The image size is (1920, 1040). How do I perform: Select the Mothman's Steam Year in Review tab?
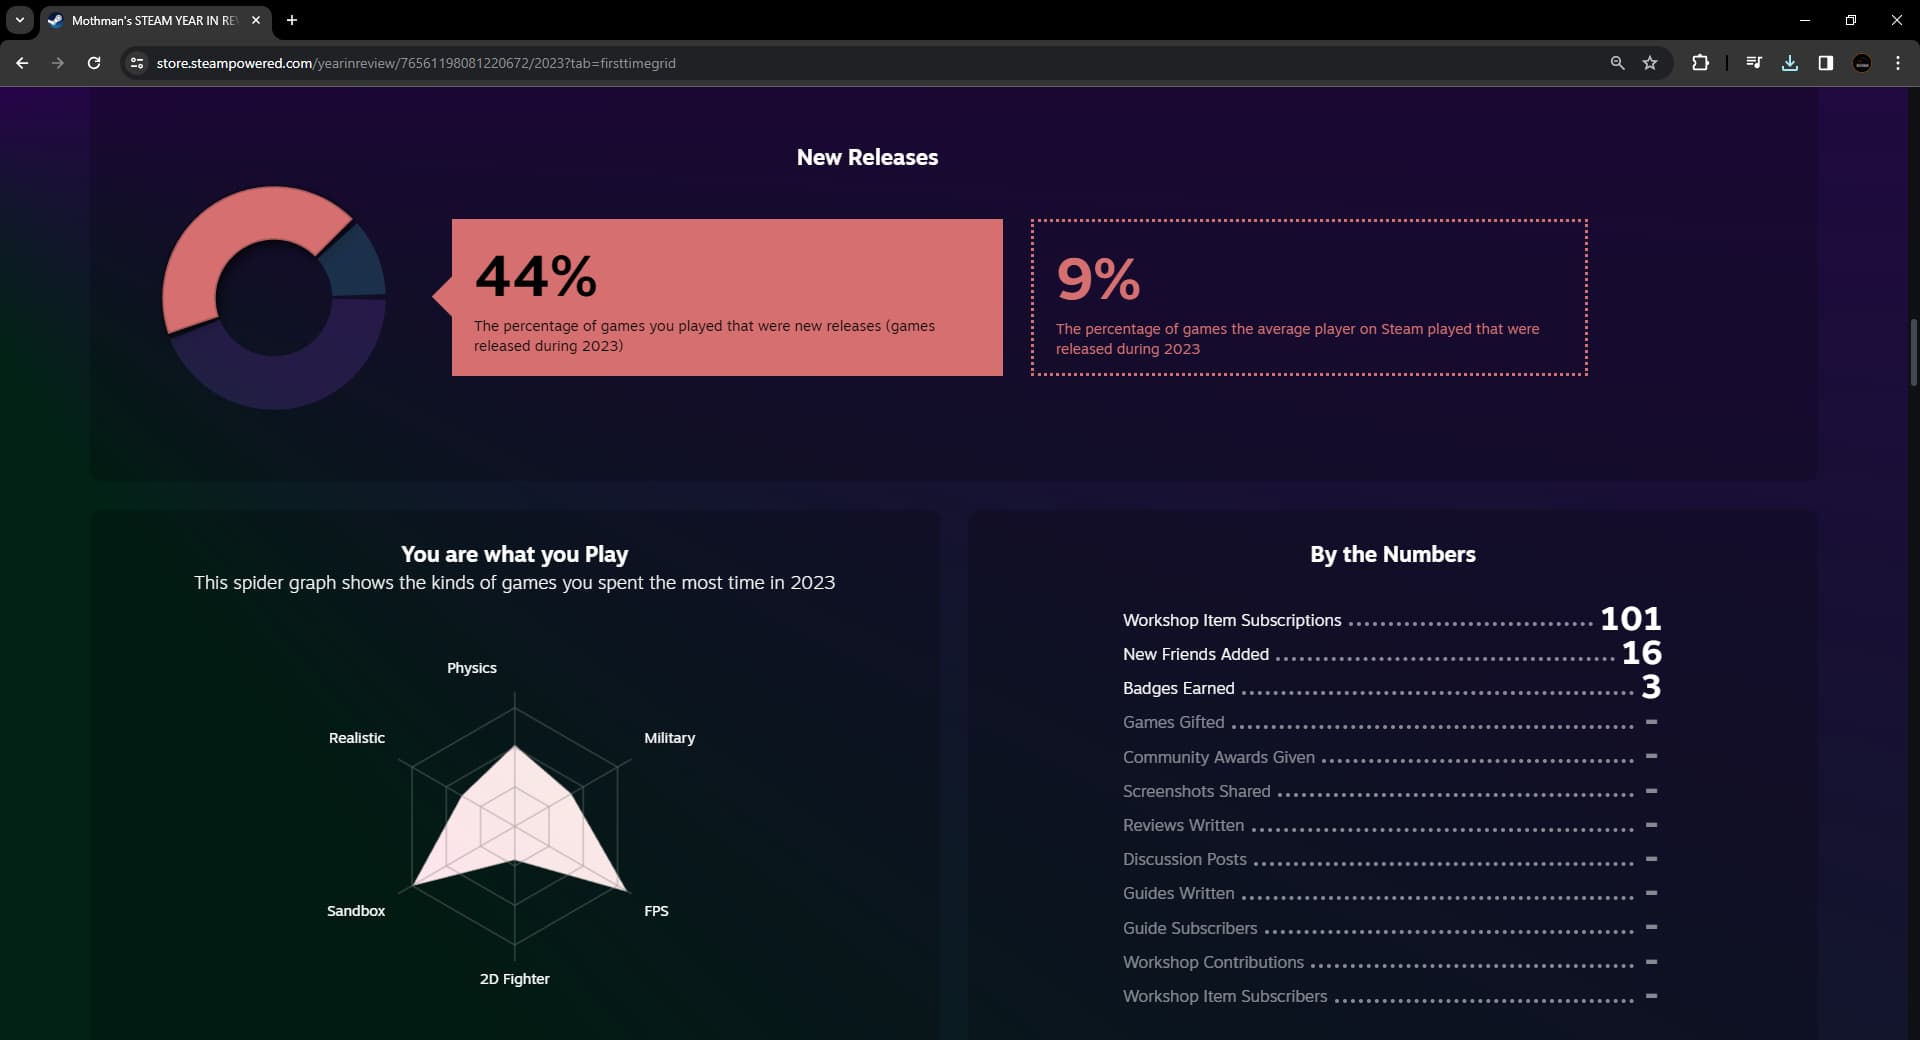pyautogui.click(x=150, y=20)
